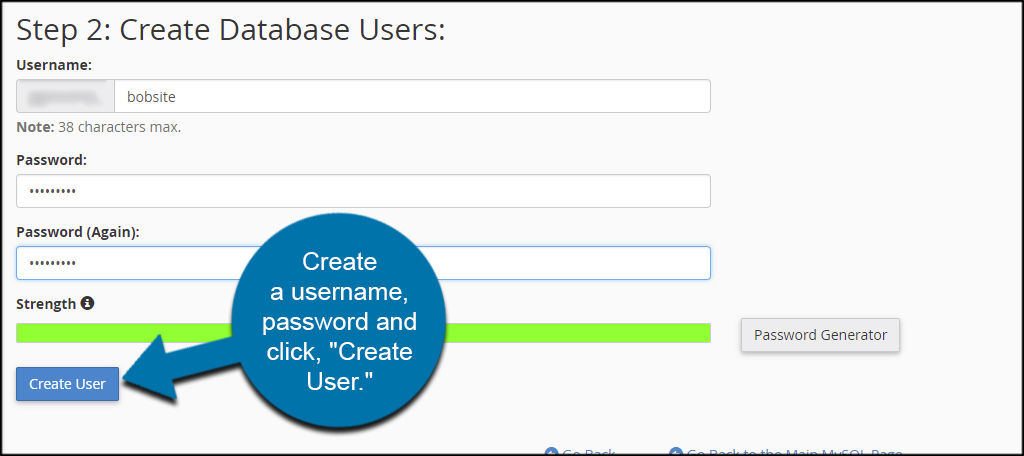Click the Create User button
1024x456 pixels.
(x=67, y=384)
